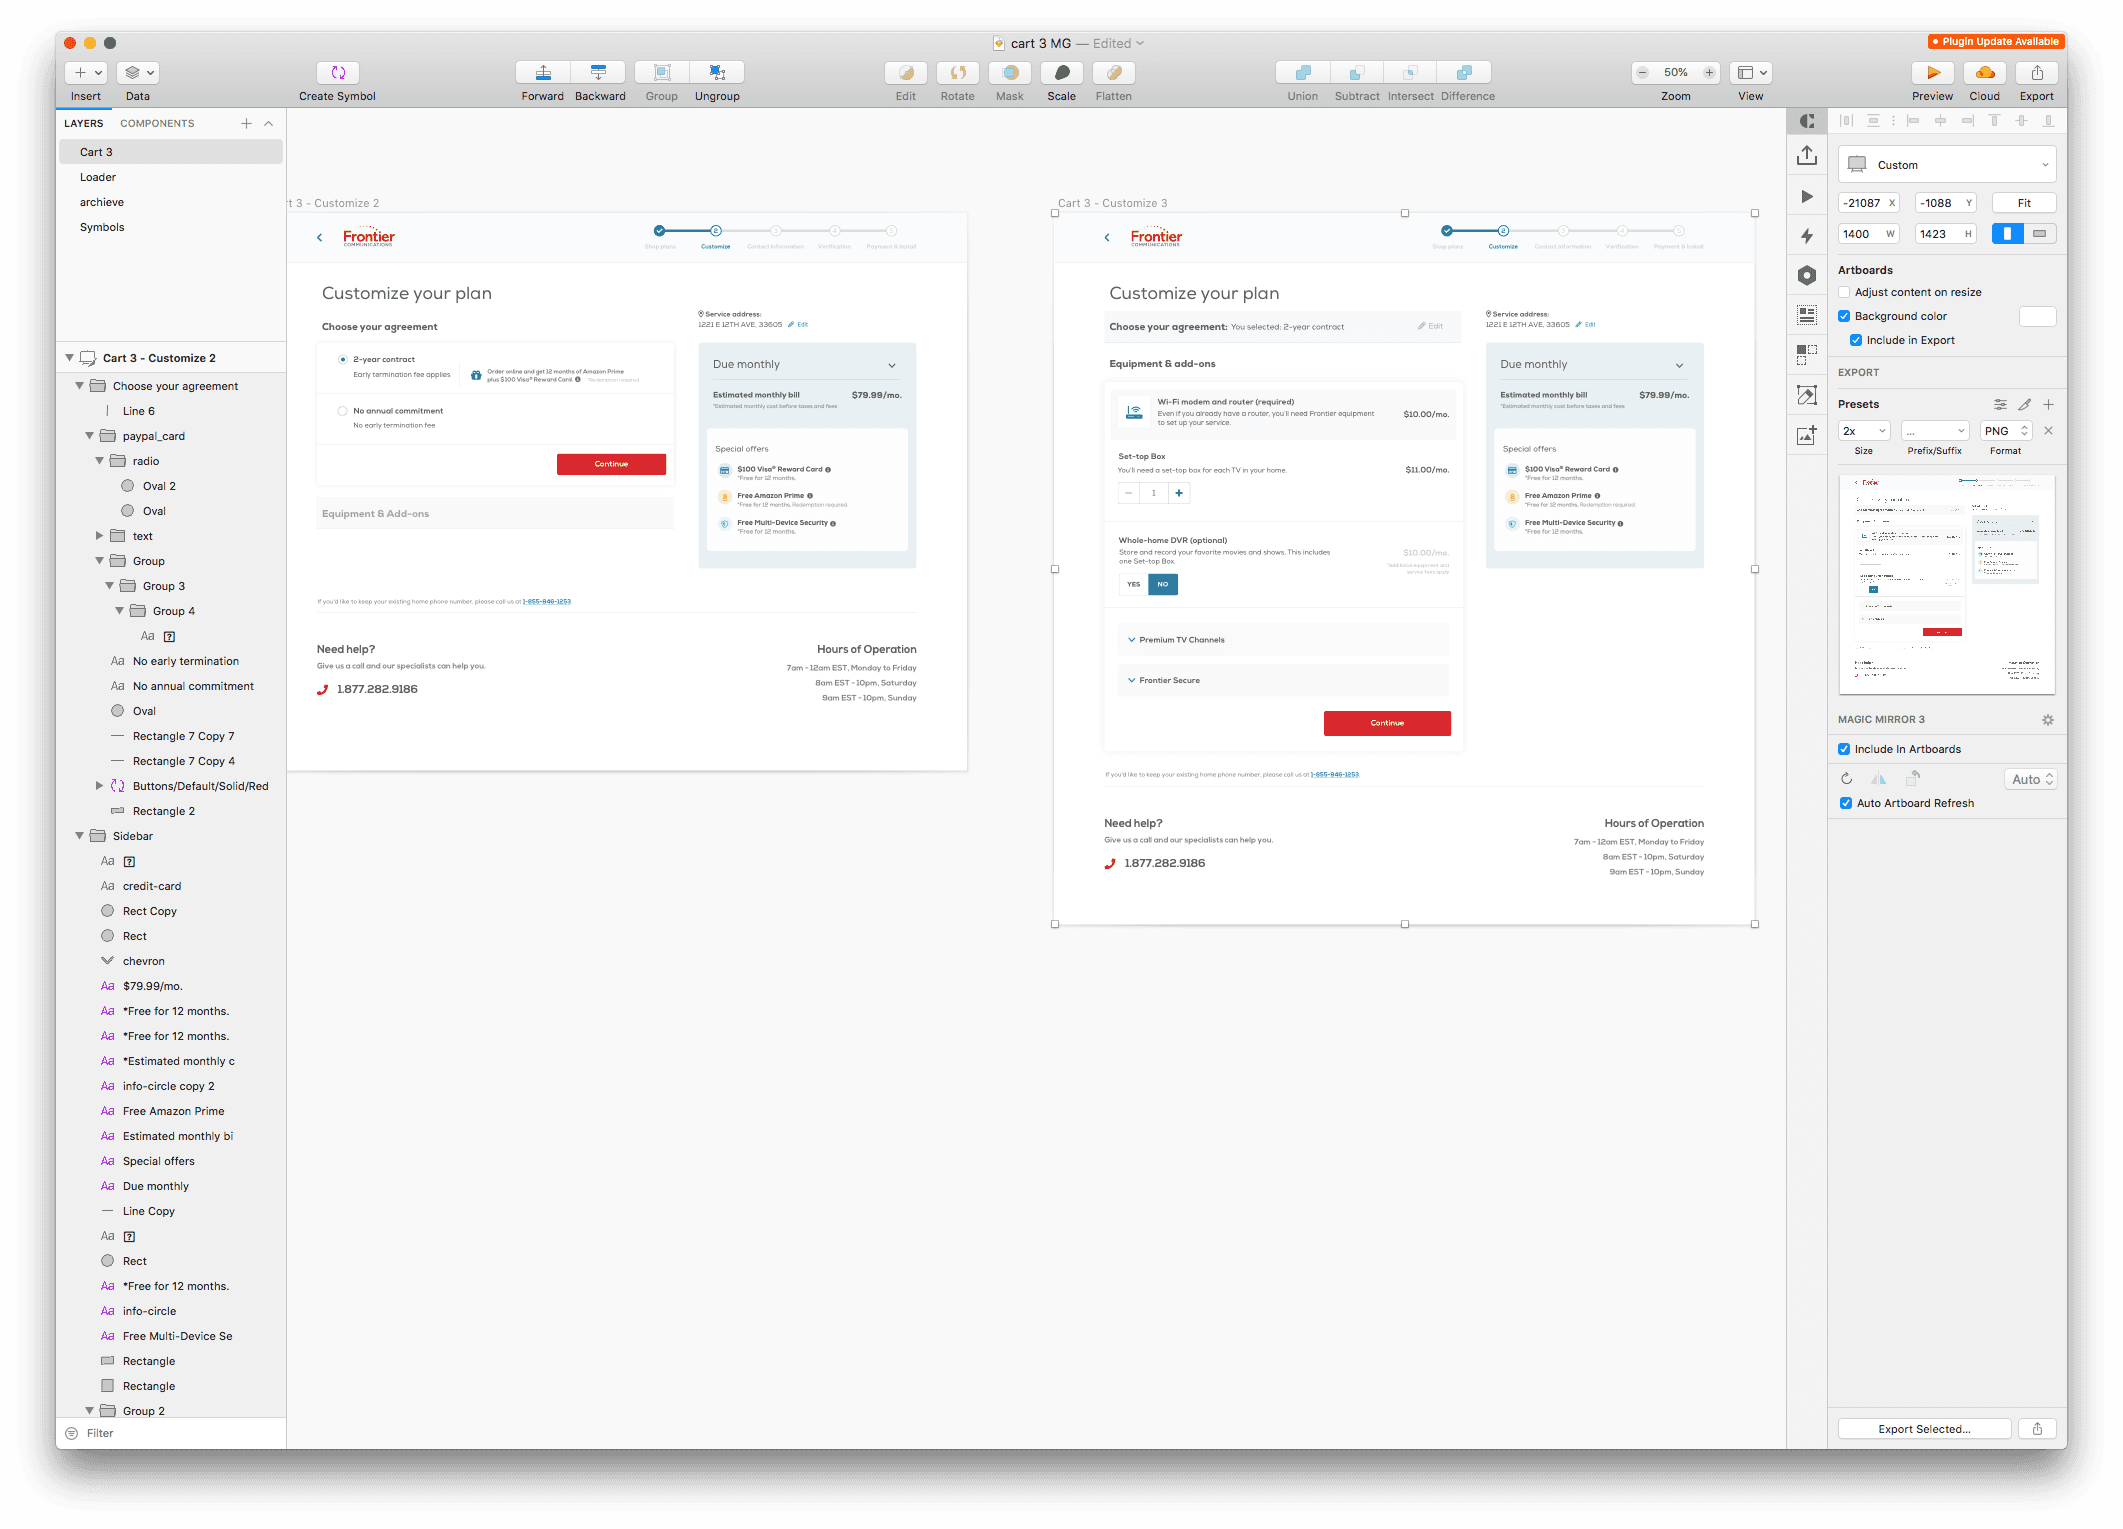Apply the Difference boolean operation
Screen dimensions: 2123x1529
[x=1465, y=73]
